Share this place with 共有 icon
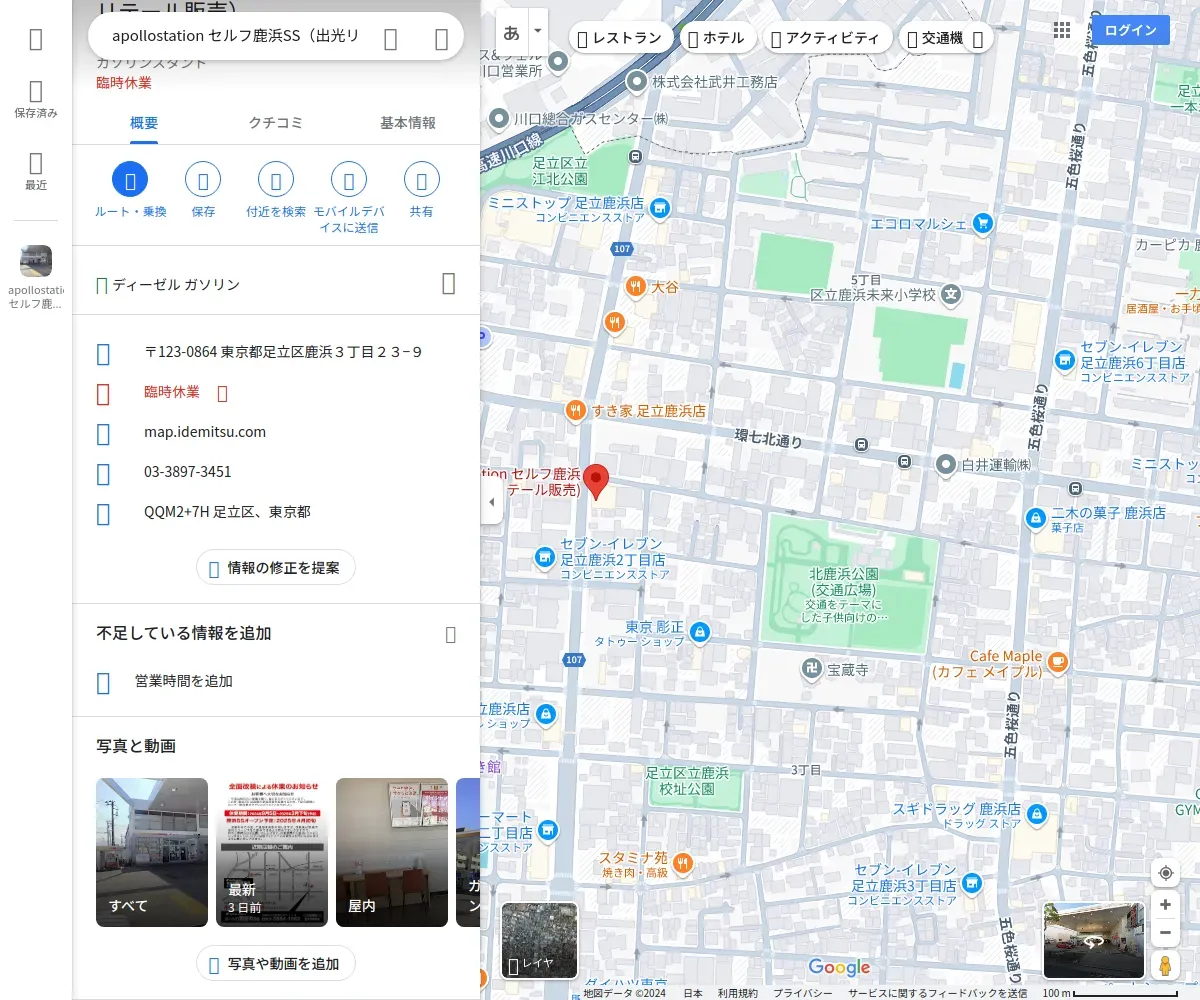Image resolution: width=1200 pixels, height=1000 pixels. tap(422, 180)
